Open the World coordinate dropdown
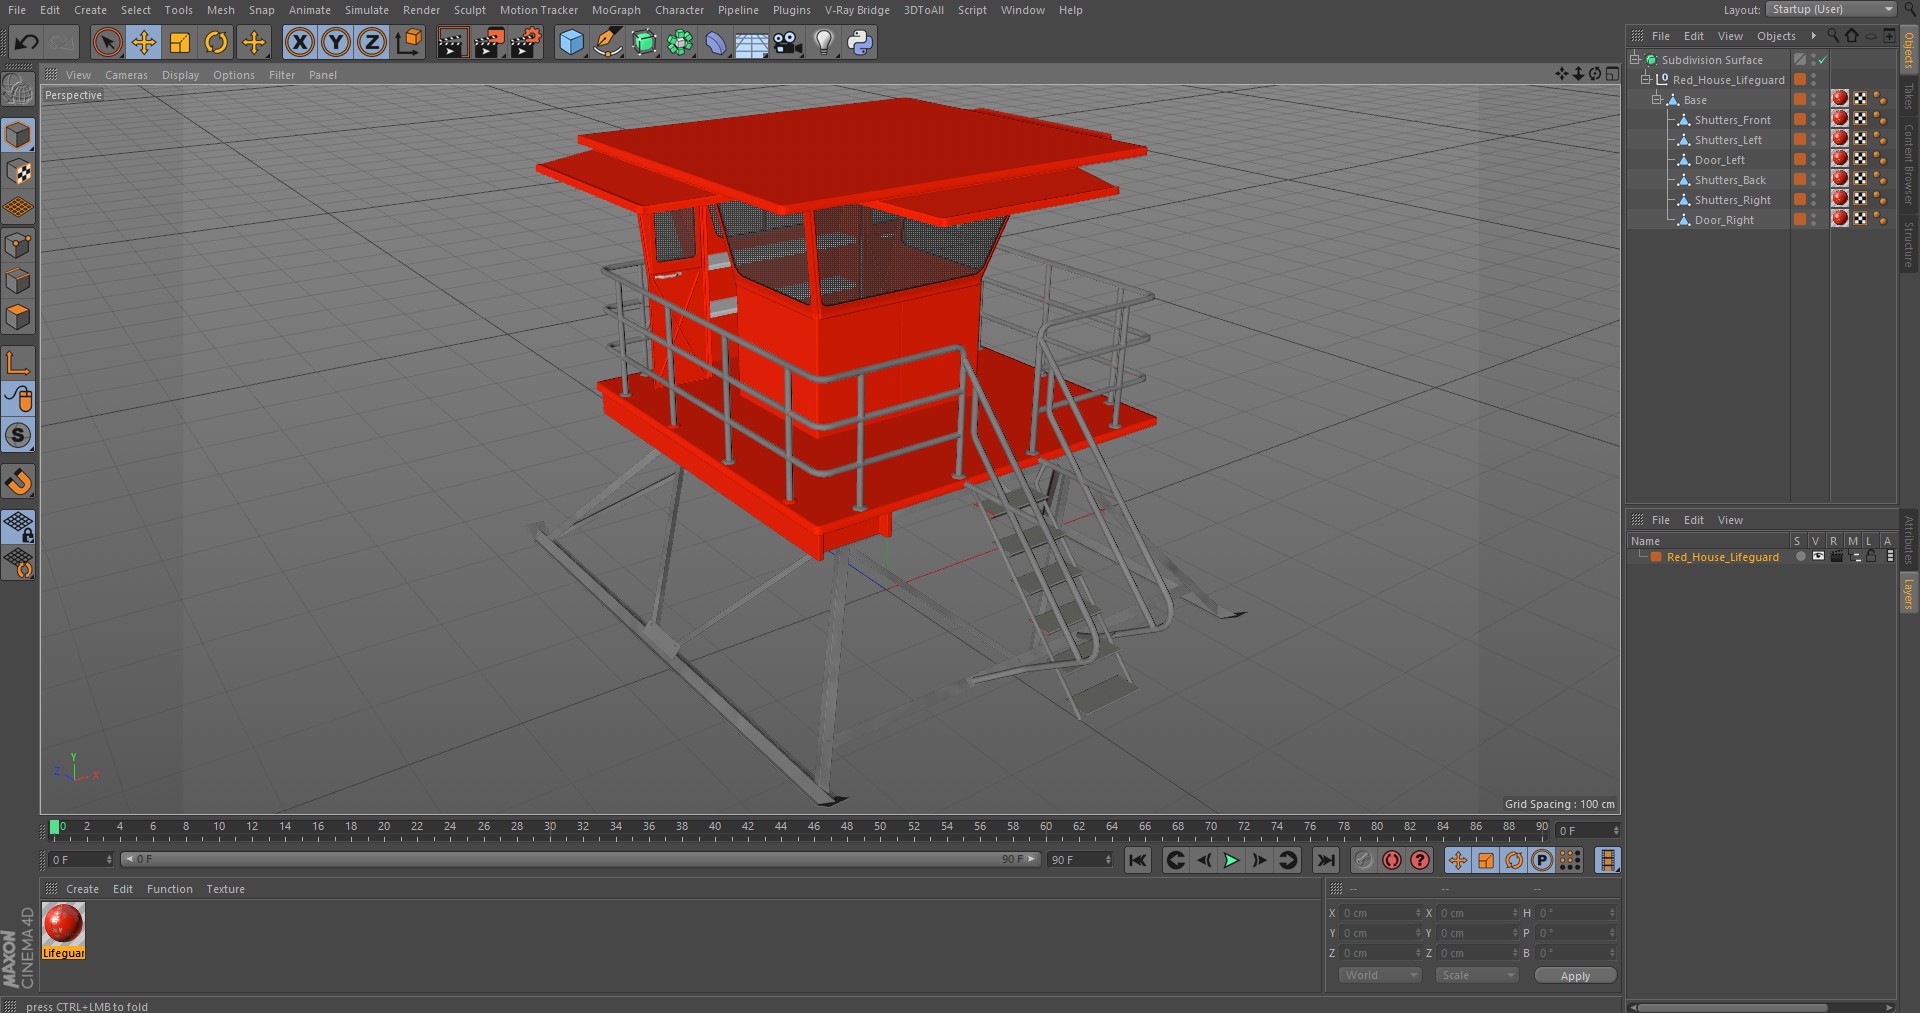Viewport: 1920px width, 1013px height. click(1380, 975)
